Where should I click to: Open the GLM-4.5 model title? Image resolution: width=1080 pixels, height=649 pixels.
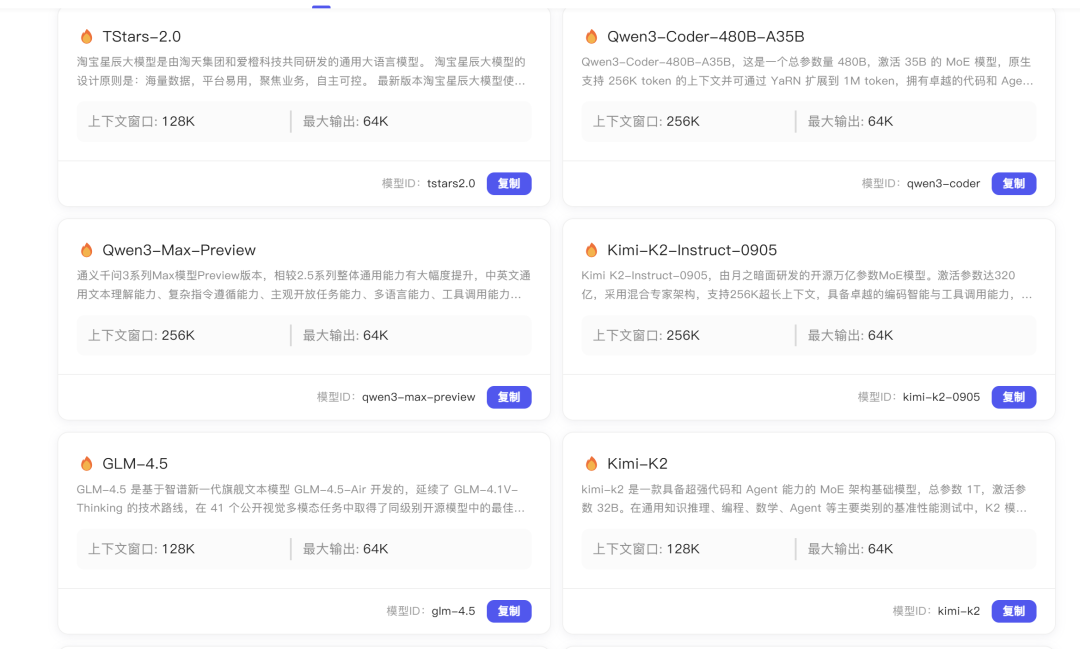(135, 464)
